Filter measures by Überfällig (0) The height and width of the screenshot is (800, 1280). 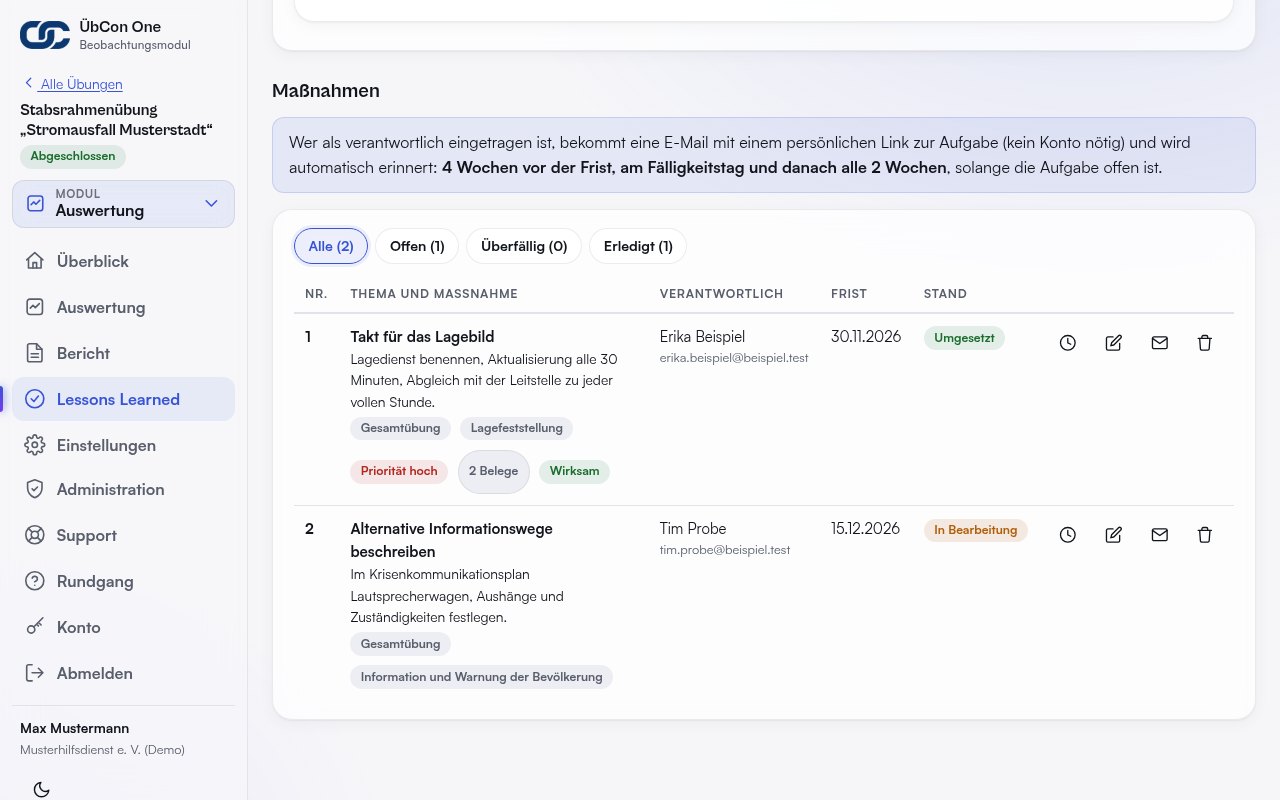coord(524,246)
